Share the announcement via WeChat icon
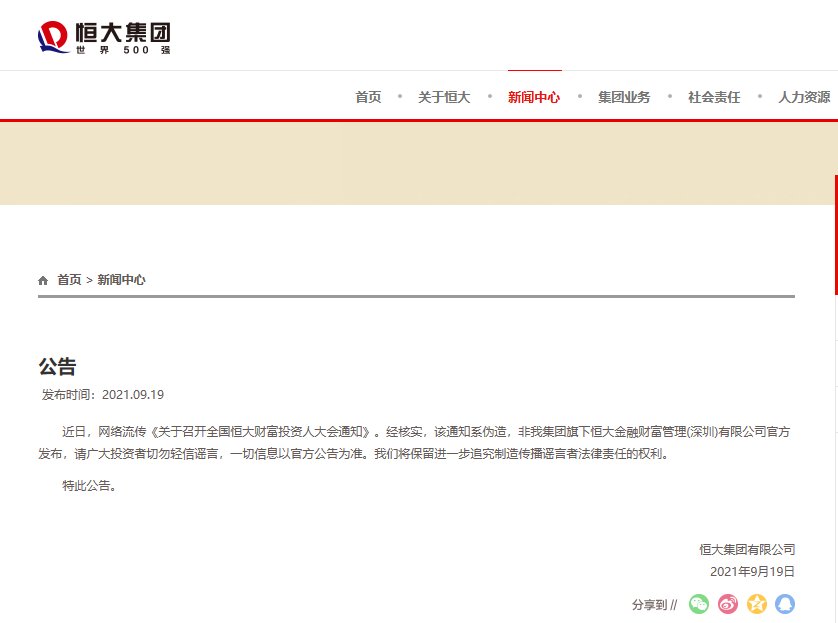Screen dimensions: 838x623 pyautogui.click(x=698, y=604)
